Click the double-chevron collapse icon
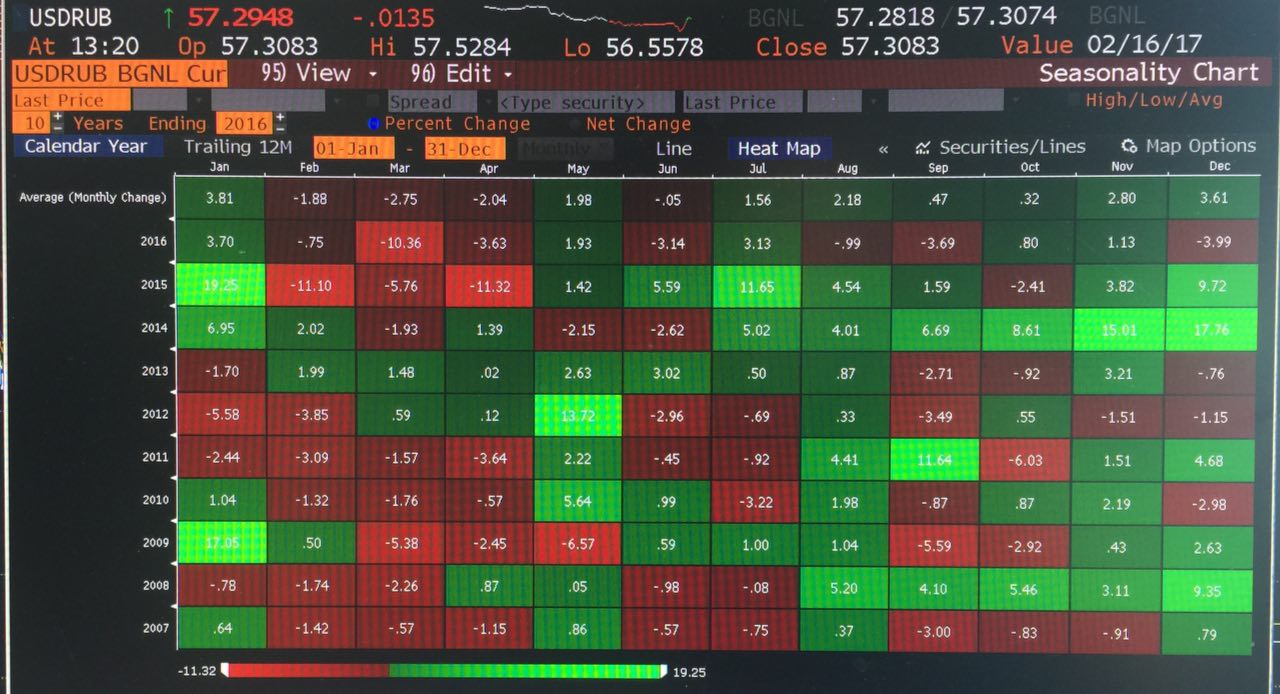Screen dimensions: 1280x694 pyautogui.click(x=884, y=149)
